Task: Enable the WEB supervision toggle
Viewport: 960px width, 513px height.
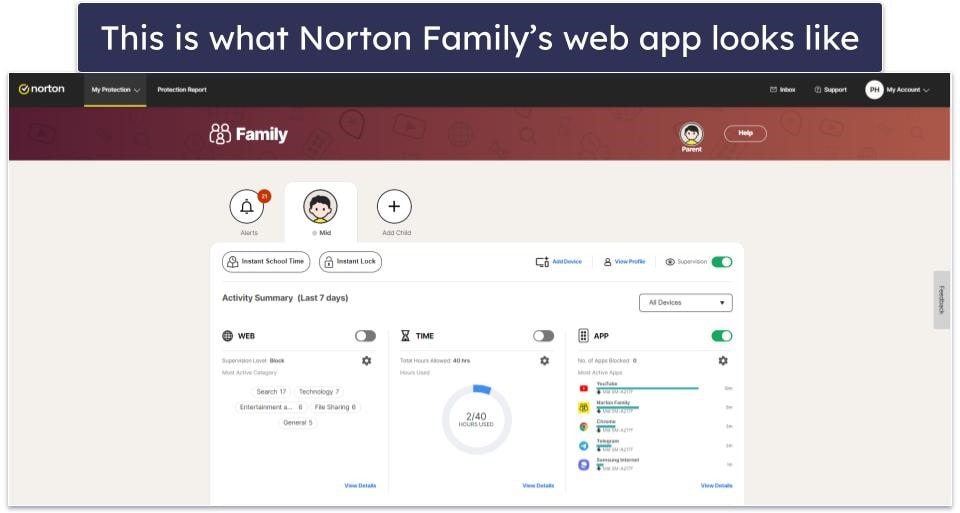Action: pos(366,336)
